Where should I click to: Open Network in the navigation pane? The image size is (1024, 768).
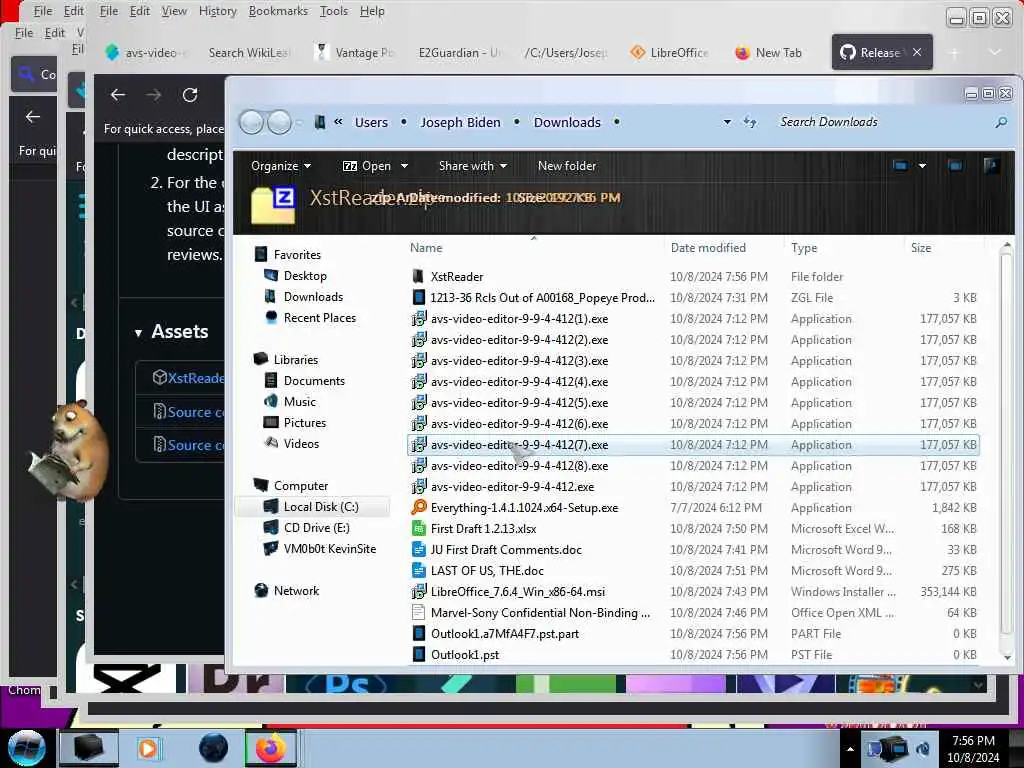[296, 591]
